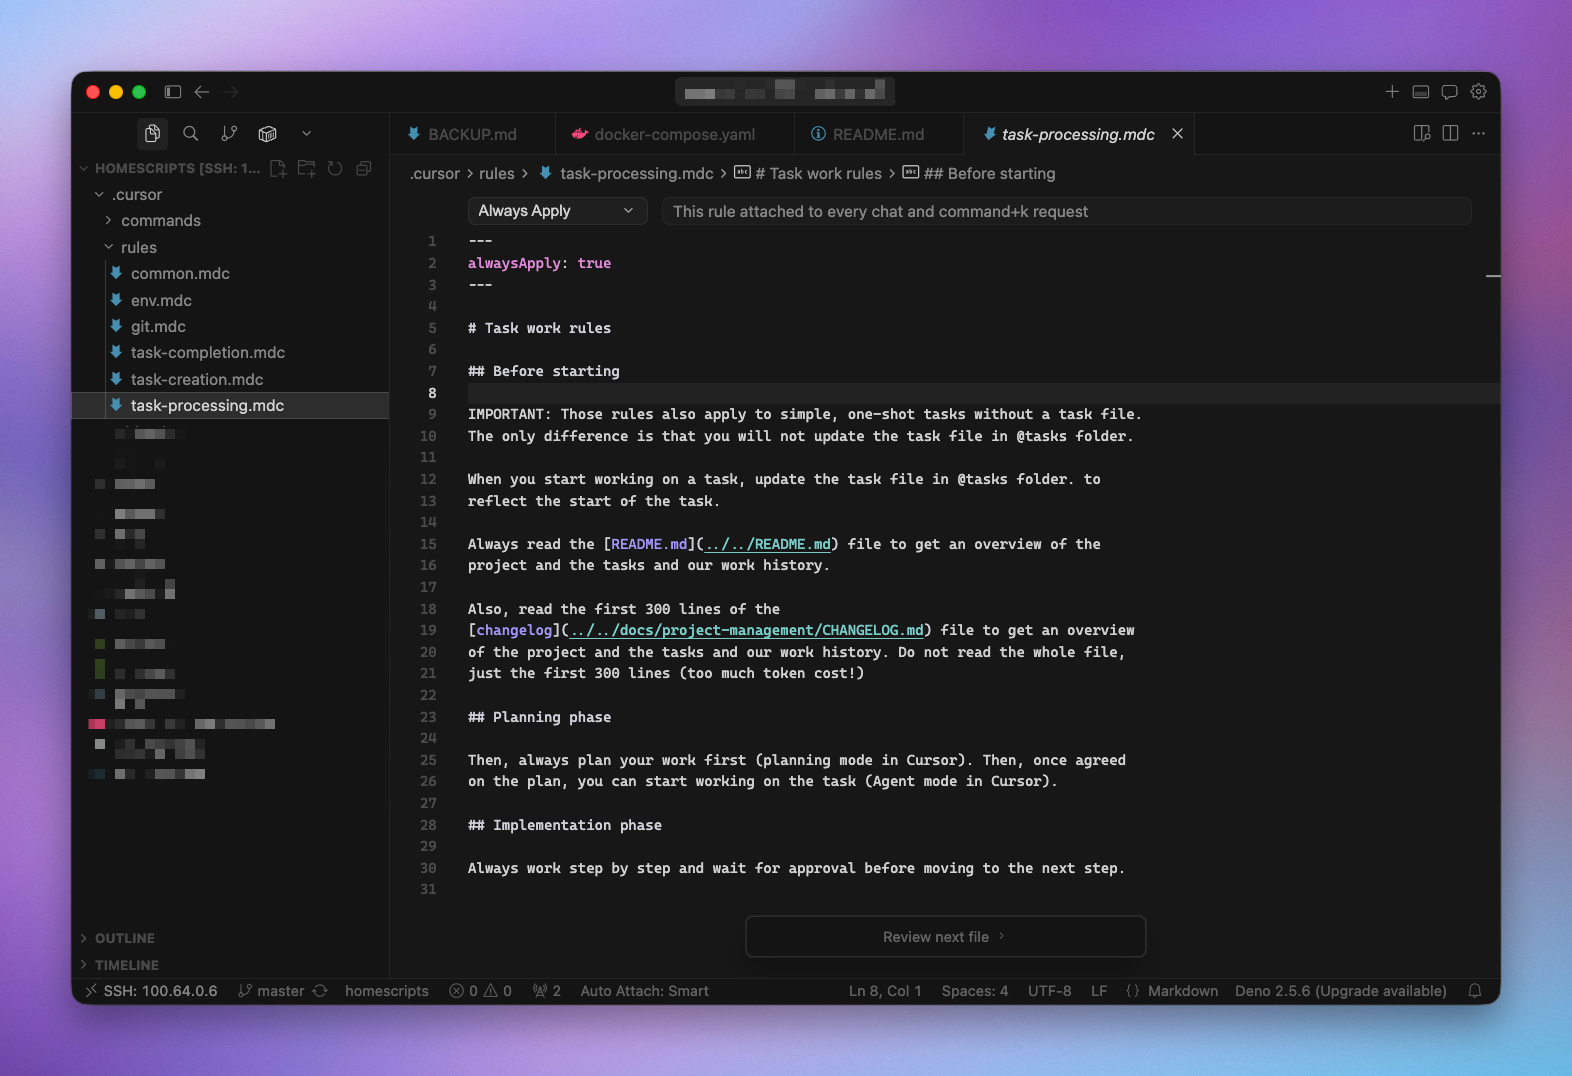Open git.mdc in the file tree
The height and width of the screenshot is (1076, 1572).
(x=158, y=327)
